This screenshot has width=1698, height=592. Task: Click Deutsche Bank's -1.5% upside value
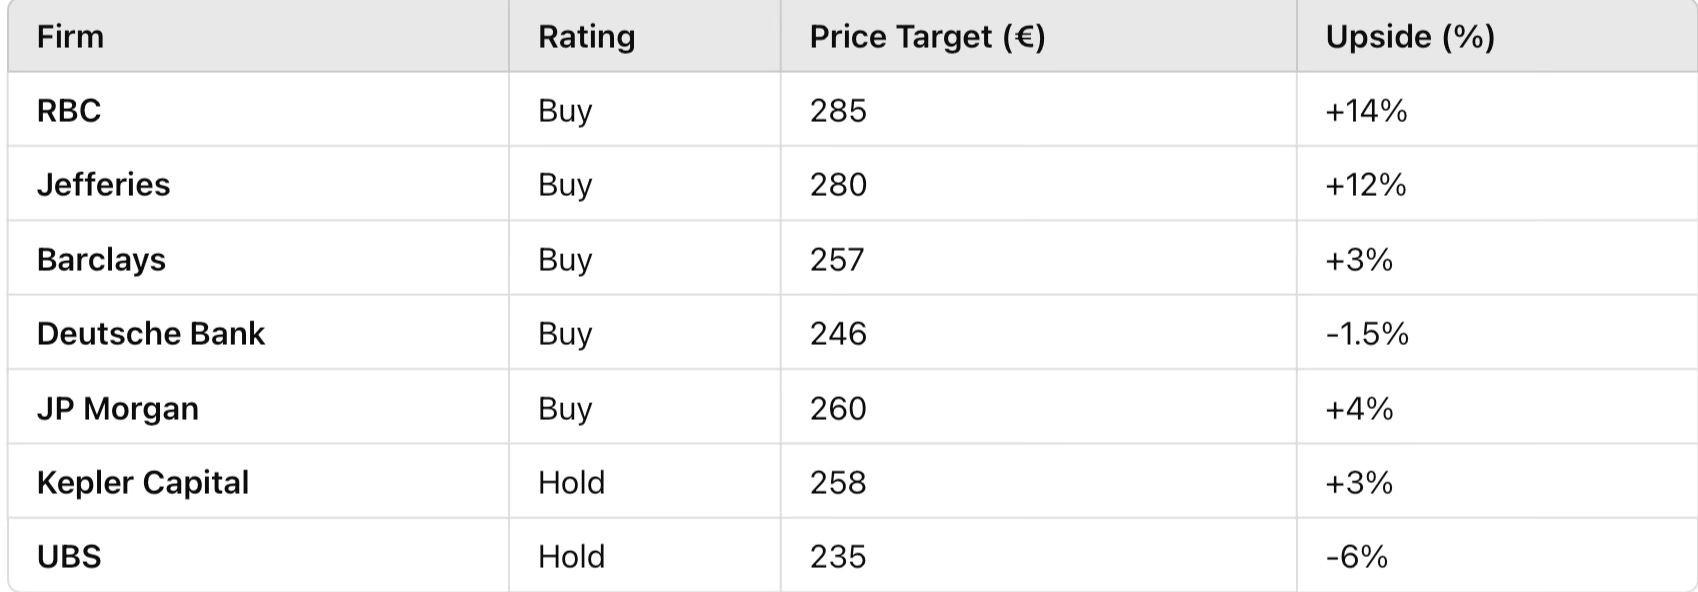[1366, 334]
